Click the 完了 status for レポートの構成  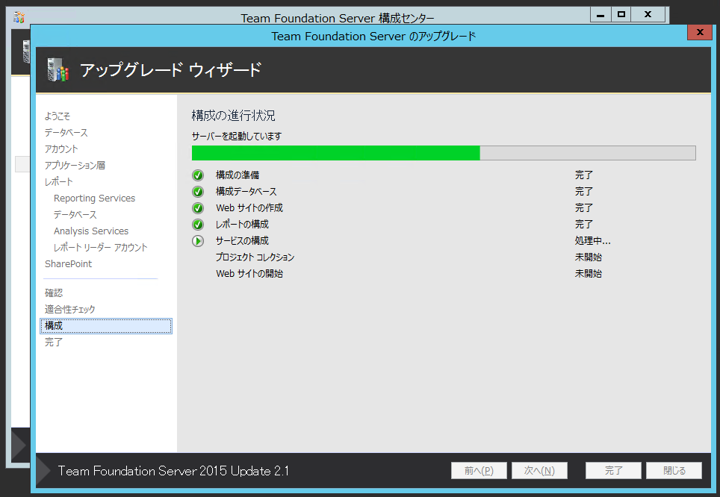pos(584,225)
